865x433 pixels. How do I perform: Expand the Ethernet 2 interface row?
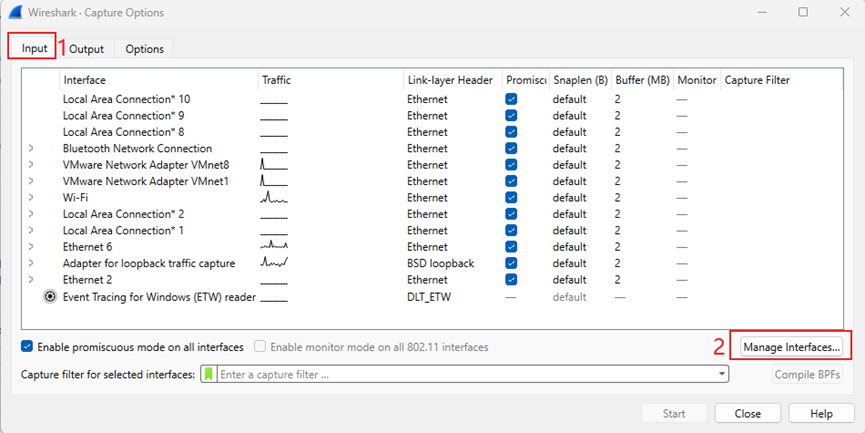pyautogui.click(x=31, y=280)
